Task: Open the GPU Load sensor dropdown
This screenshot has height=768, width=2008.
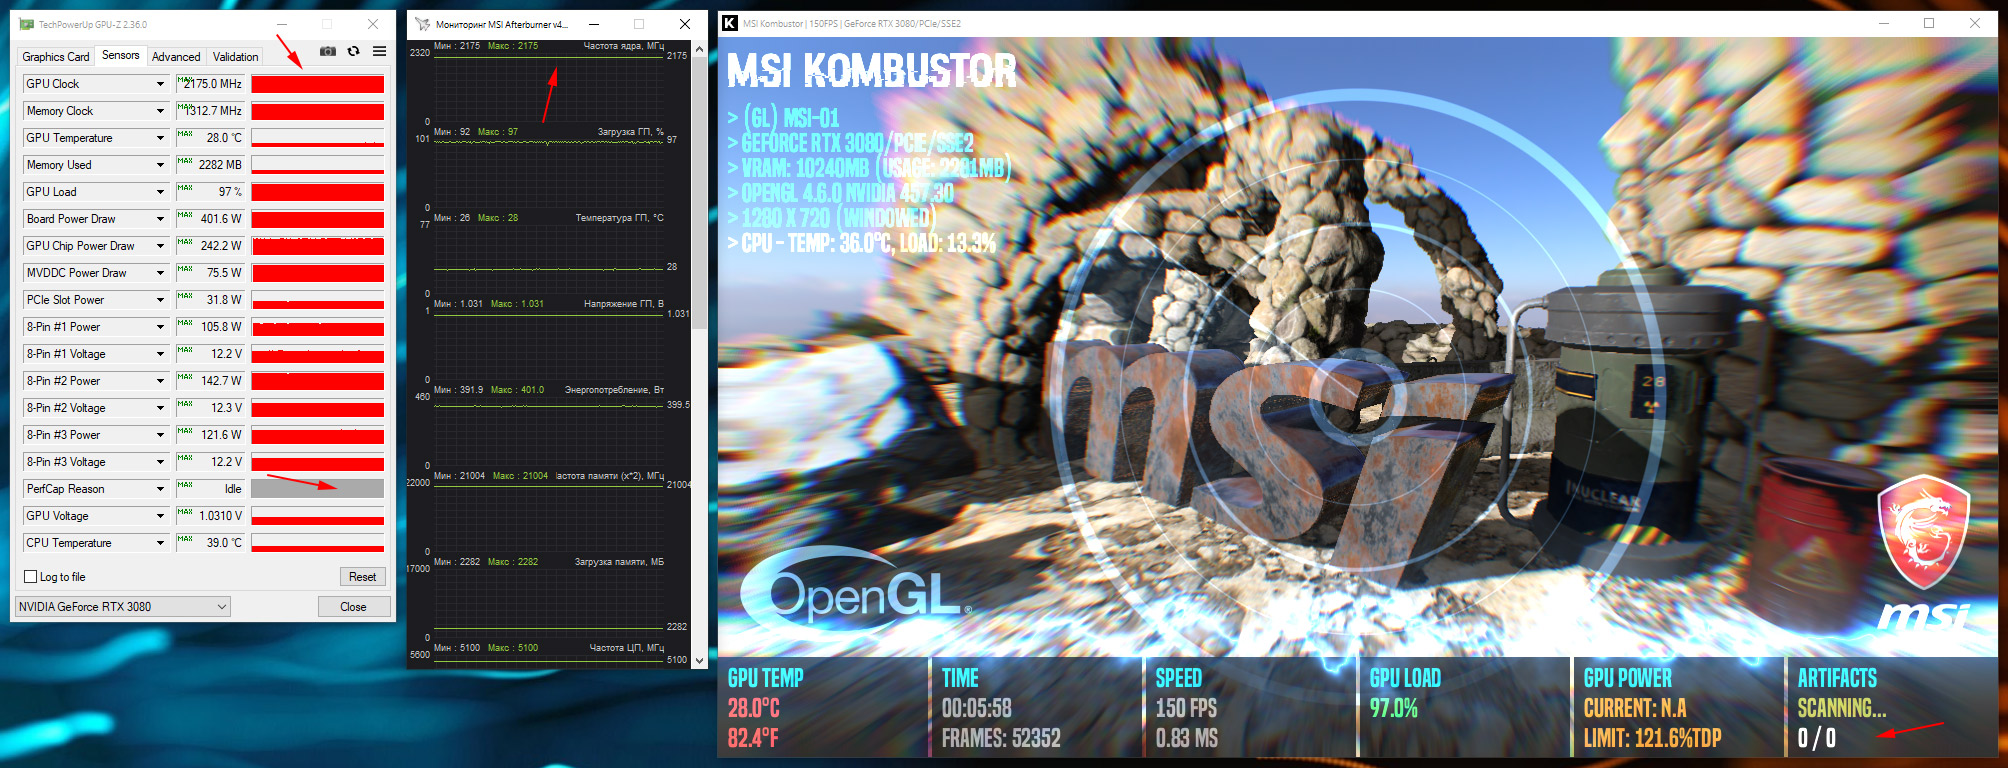Action: pos(160,192)
